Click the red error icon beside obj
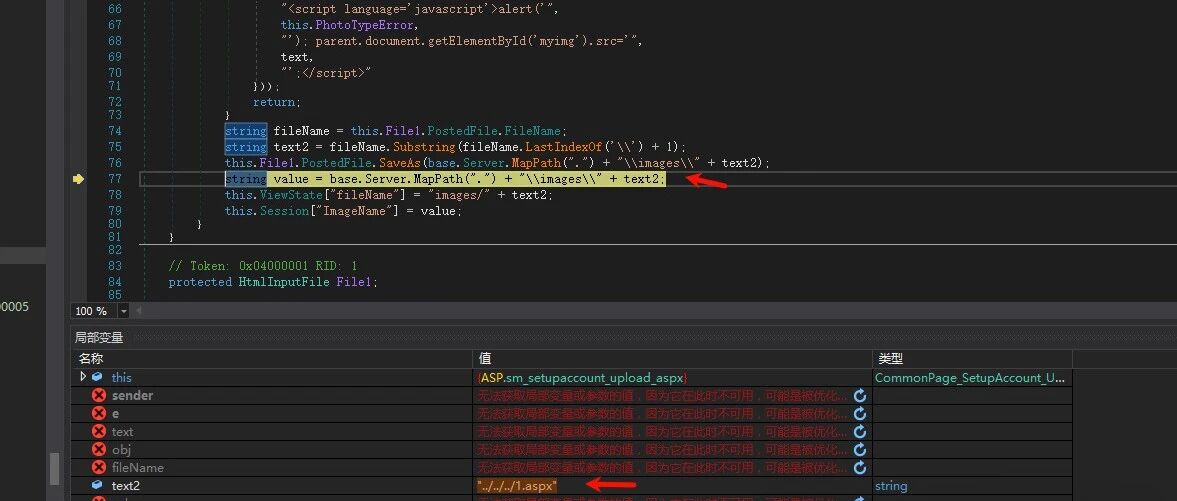This screenshot has height=501, width=1177. click(98, 449)
